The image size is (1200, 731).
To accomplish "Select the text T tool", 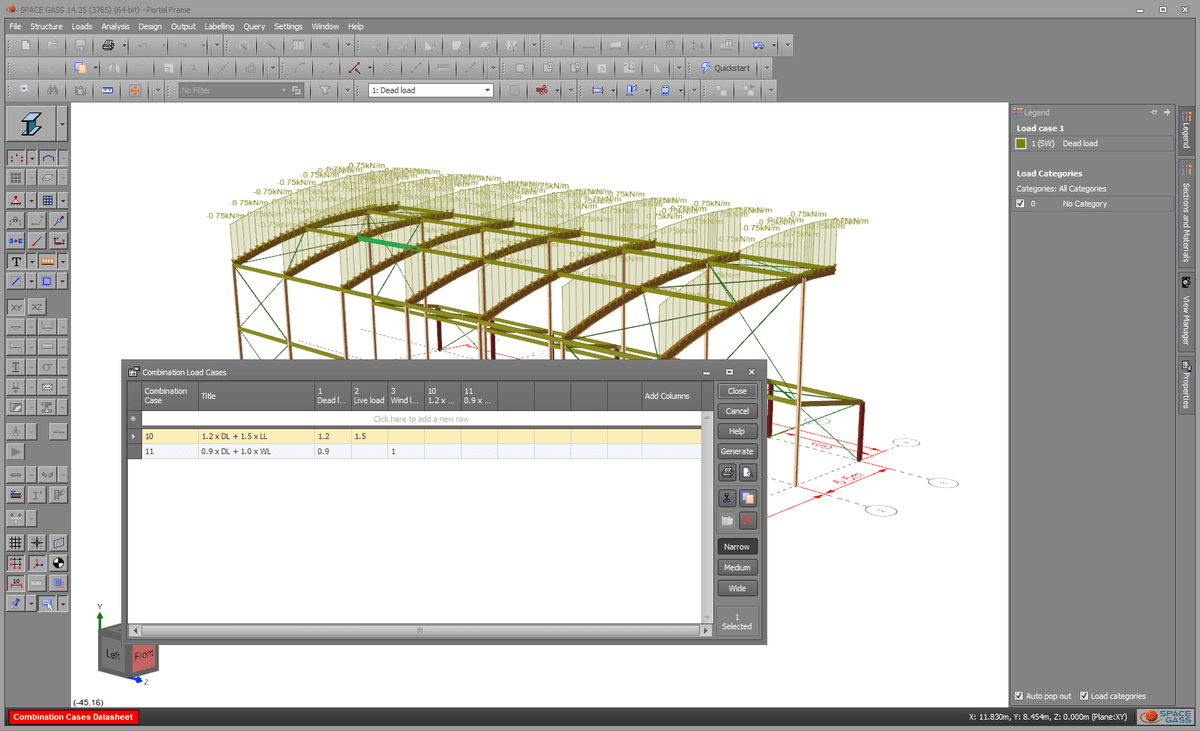I will coord(16,261).
